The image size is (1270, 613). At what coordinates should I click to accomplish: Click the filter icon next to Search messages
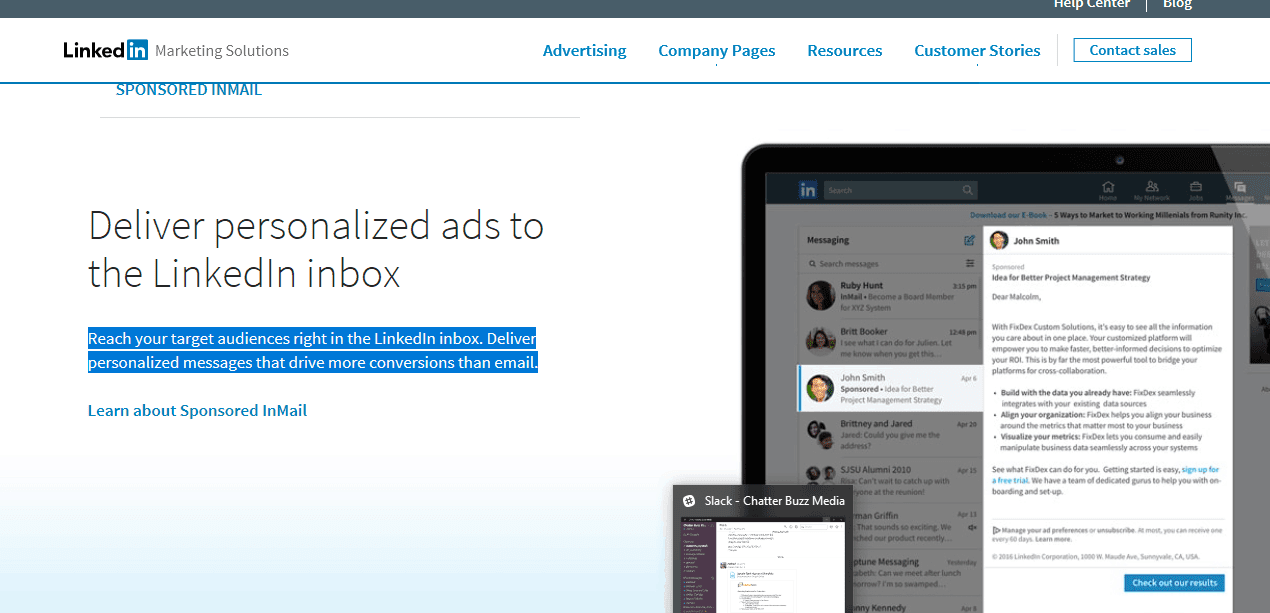coord(970,263)
